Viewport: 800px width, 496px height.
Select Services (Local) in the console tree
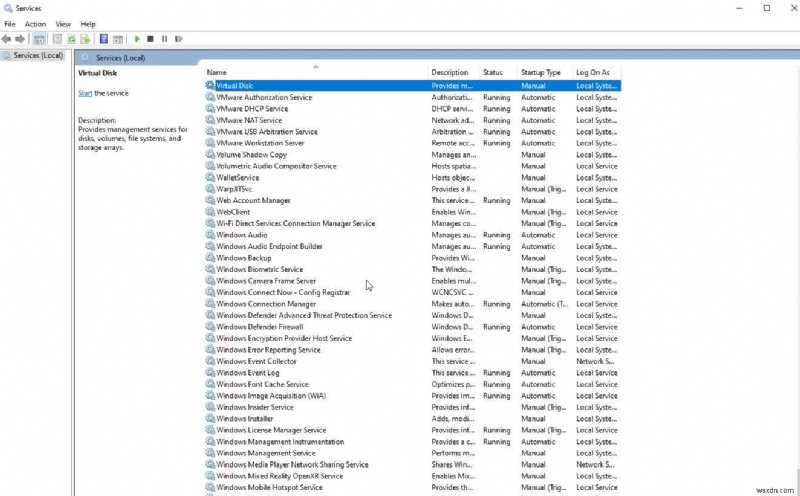[x=33, y=55]
